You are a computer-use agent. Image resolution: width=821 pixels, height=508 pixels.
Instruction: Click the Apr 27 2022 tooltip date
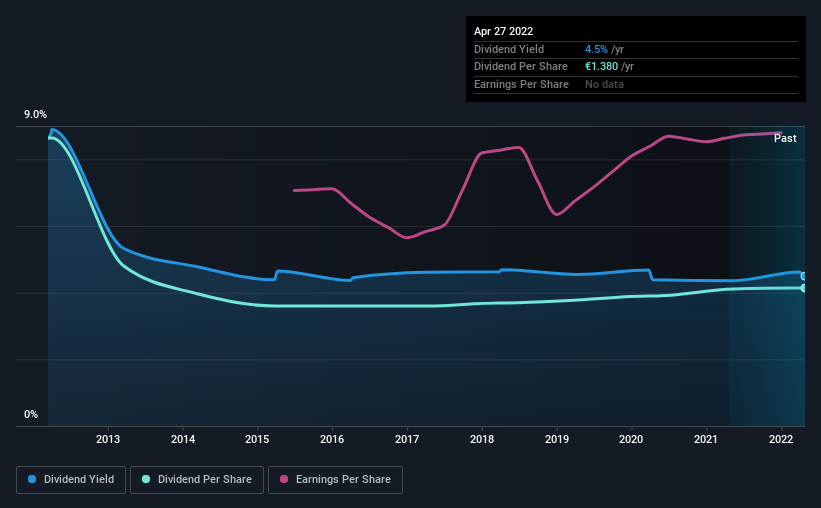pos(503,31)
